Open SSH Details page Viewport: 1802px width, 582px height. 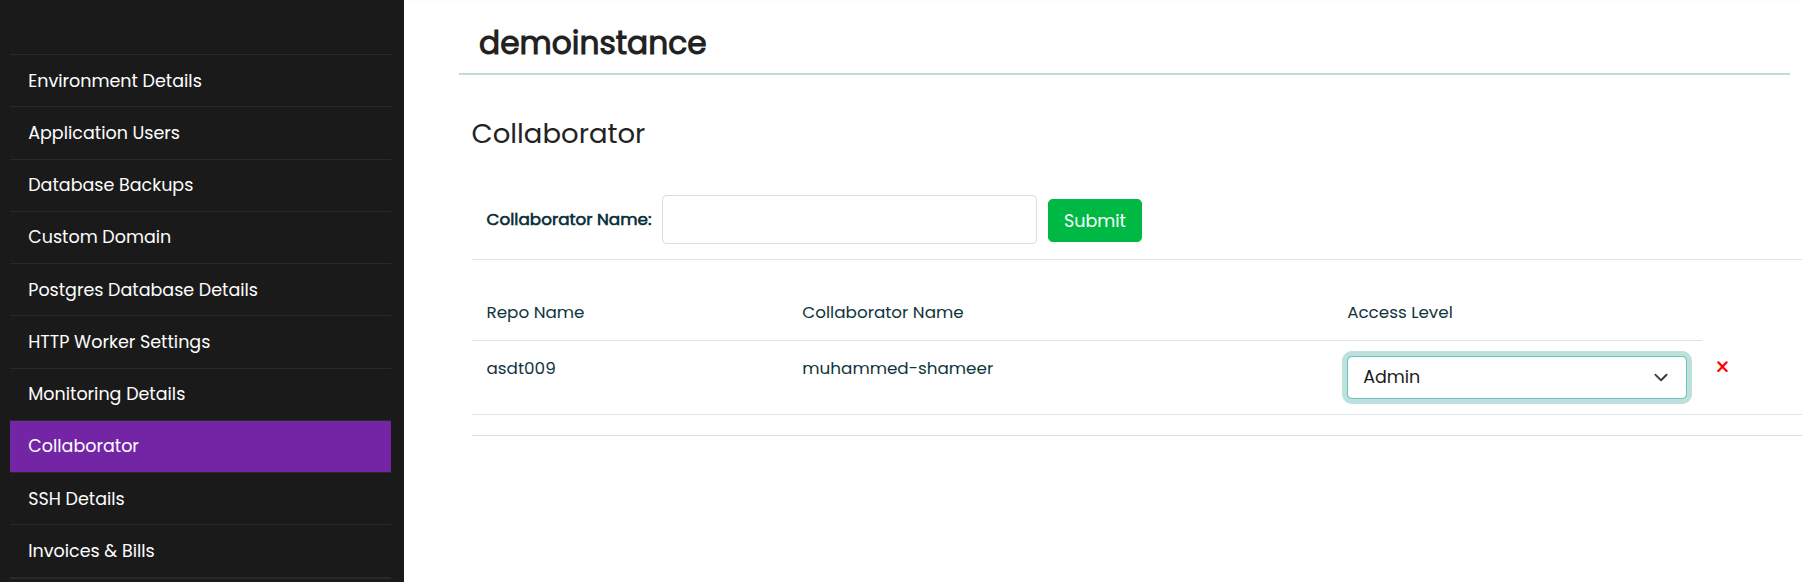[x=200, y=499]
